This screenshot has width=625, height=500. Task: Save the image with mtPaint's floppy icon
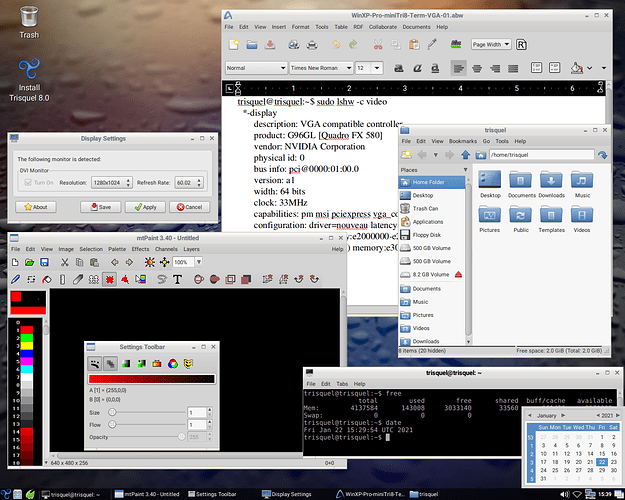(x=44, y=262)
